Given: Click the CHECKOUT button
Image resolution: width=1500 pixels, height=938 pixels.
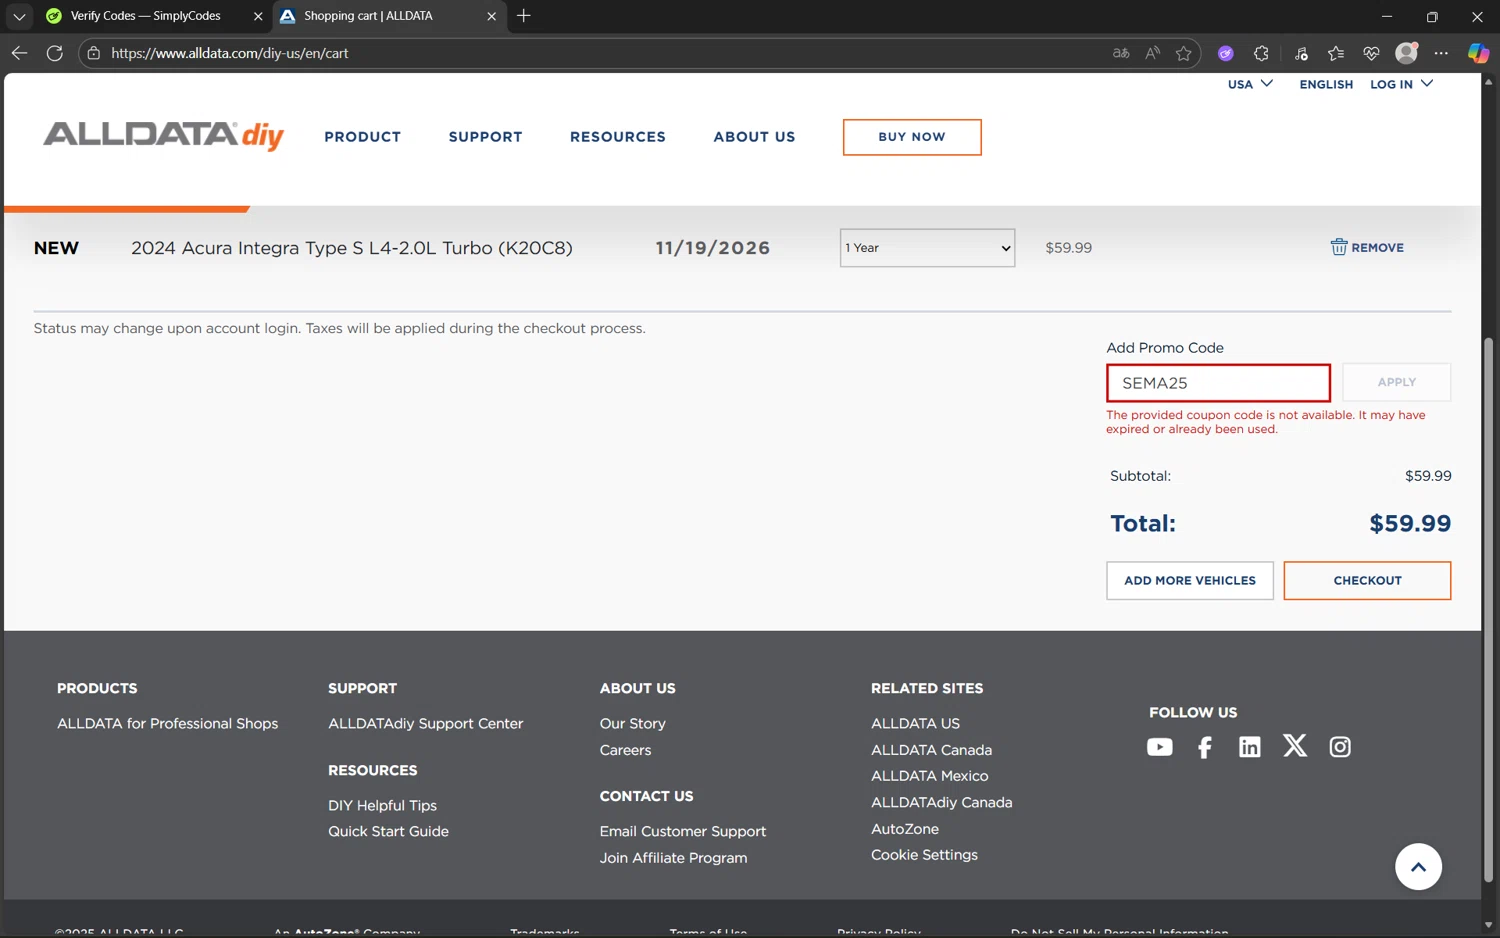Looking at the screenshot, I should click(x=1366, y=580).
